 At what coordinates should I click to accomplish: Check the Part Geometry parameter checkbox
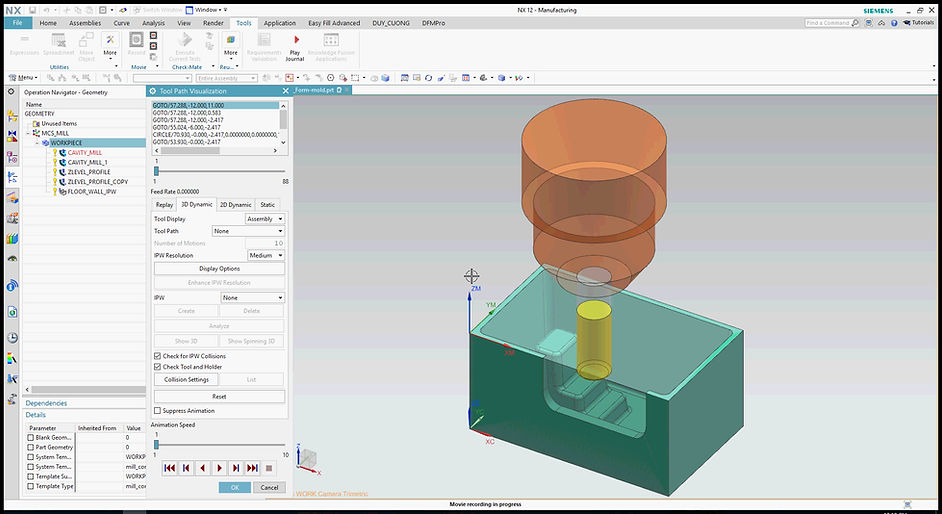pyautogui.click(x=31, y=447)
